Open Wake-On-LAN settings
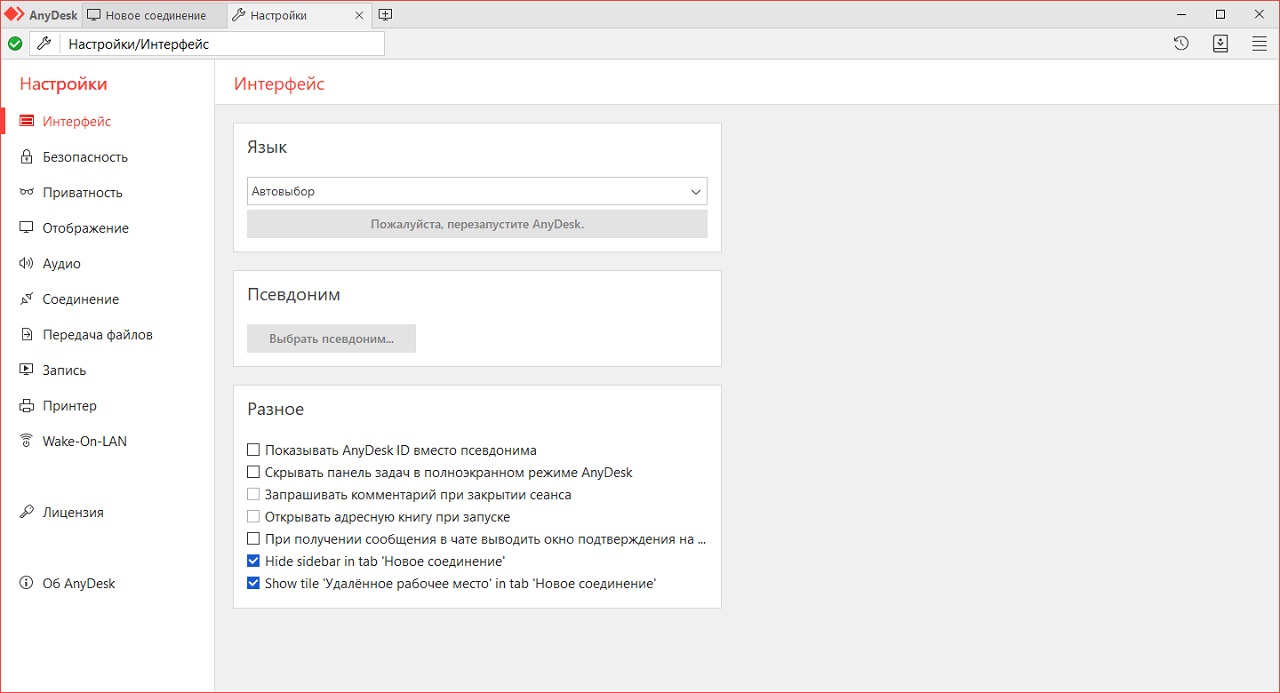1280x693 pixels. coord(84,441)
